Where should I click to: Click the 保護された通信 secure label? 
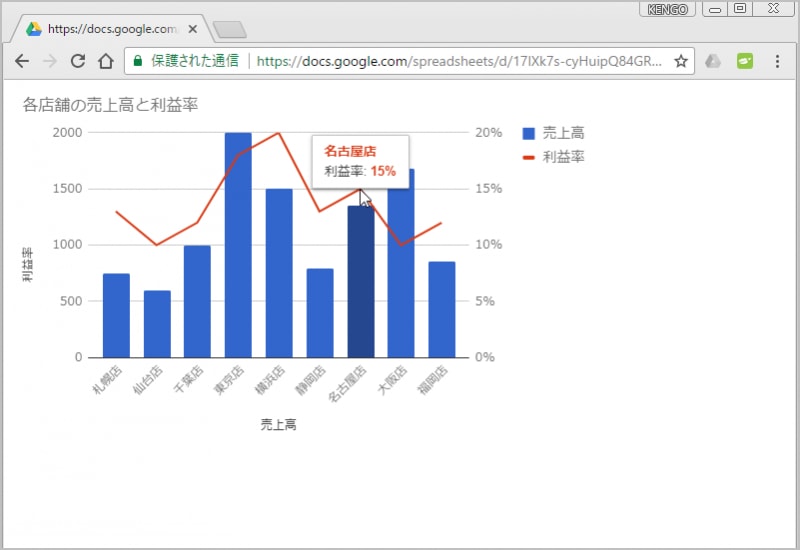[x=195, y=61]
